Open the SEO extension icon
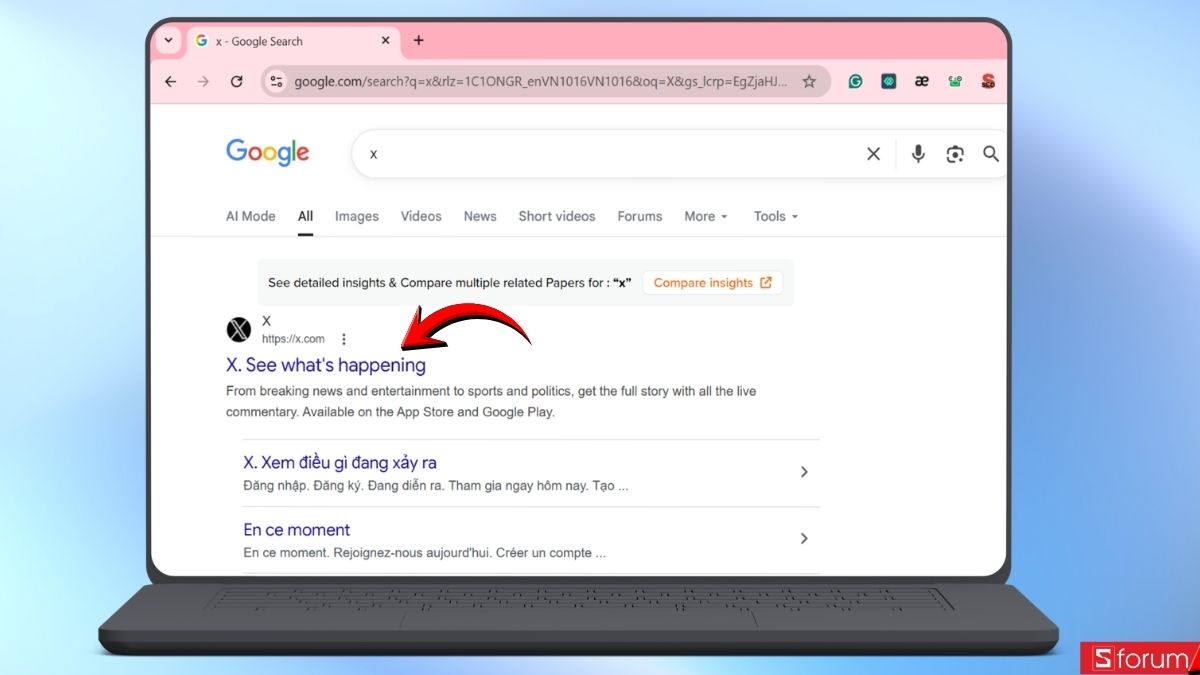 pyautogui.click(x=988, y=81)
